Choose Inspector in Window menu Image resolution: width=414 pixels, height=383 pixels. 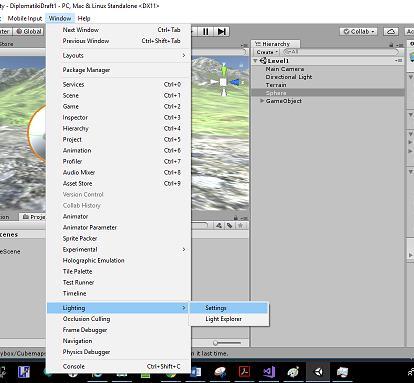coord(119,117)
